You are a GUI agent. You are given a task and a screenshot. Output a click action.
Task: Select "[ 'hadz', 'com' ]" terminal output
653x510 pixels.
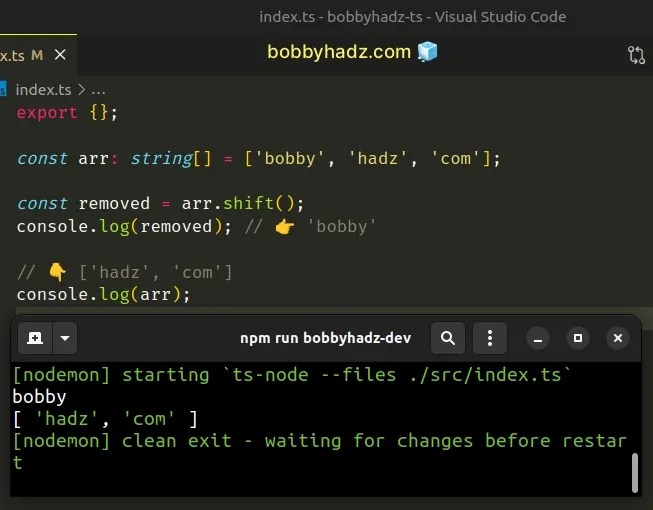[105, 419]
